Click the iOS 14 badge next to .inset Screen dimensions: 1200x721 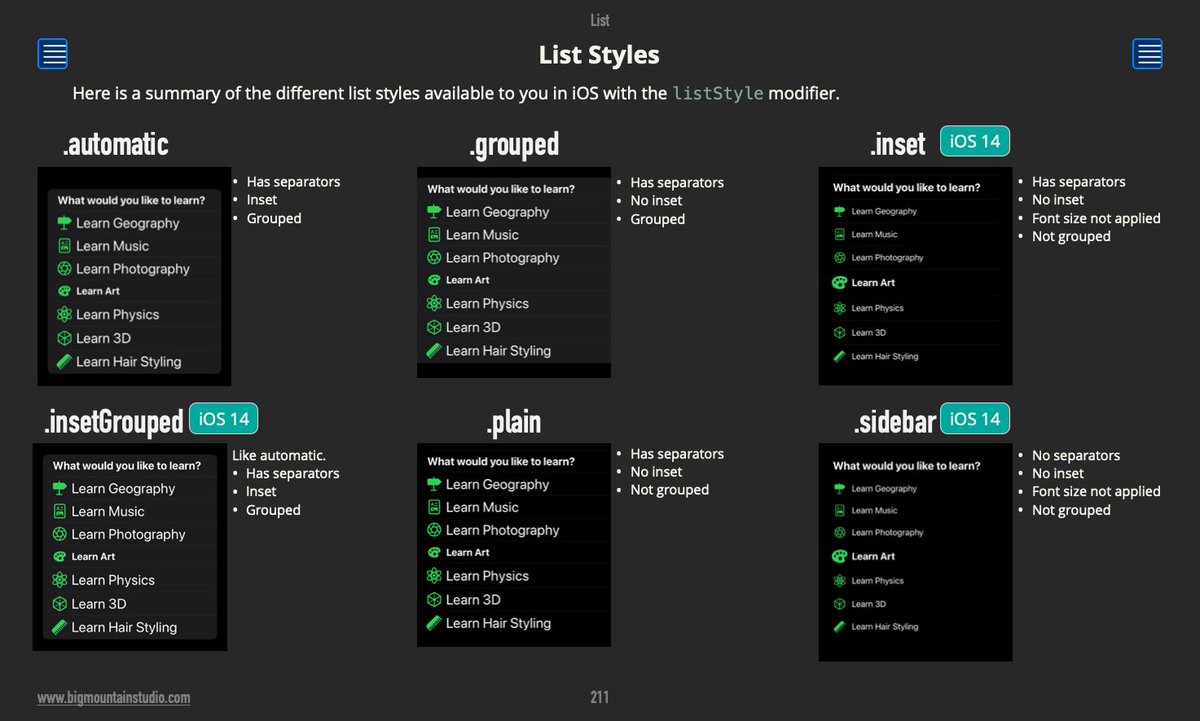(975, 142)
